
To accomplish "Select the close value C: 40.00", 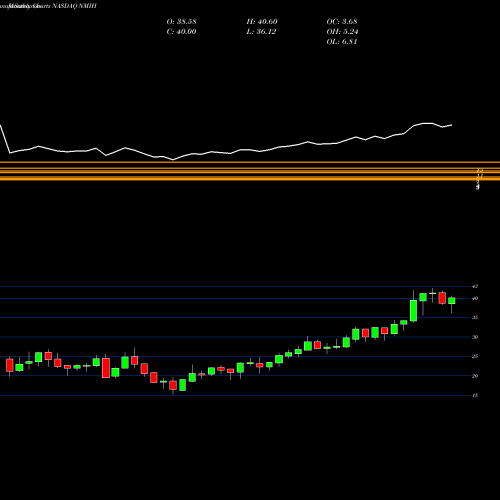I will (x=181, y=32).
